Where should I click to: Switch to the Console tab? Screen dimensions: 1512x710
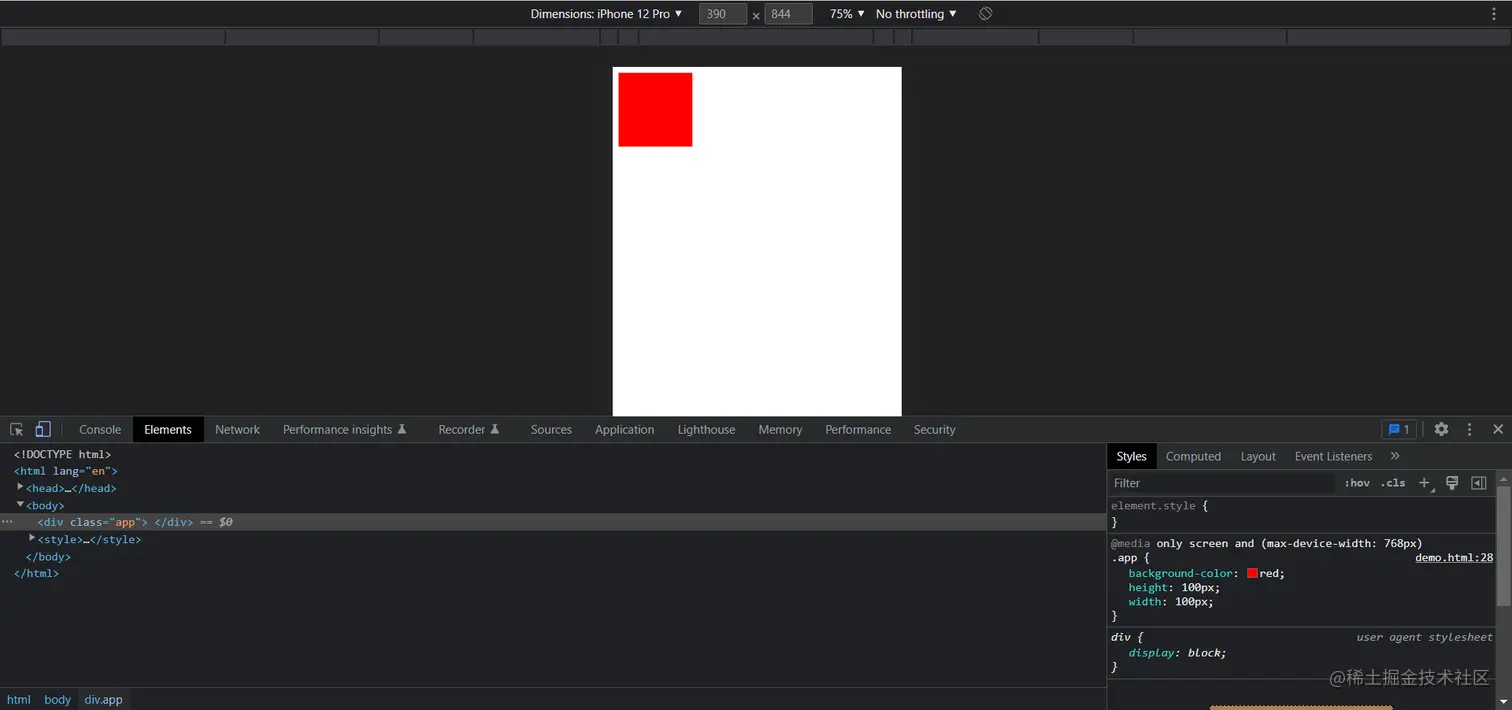(100, 429)
